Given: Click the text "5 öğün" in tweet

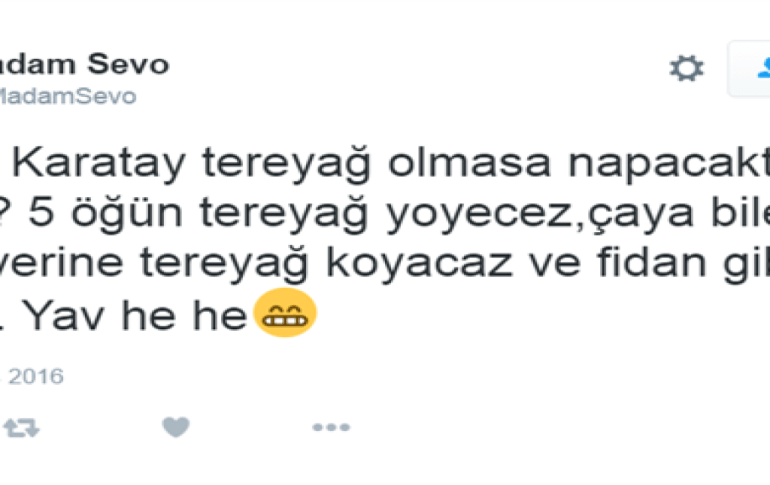Looking at the screenshot, I should coord(106,213).
